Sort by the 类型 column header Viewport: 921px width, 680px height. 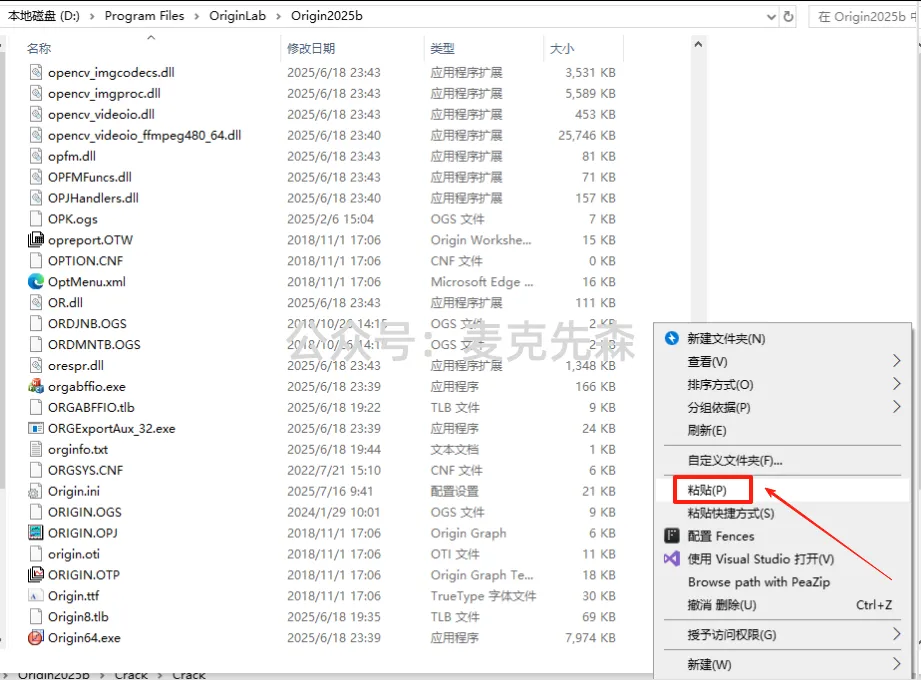pos(442,49)
